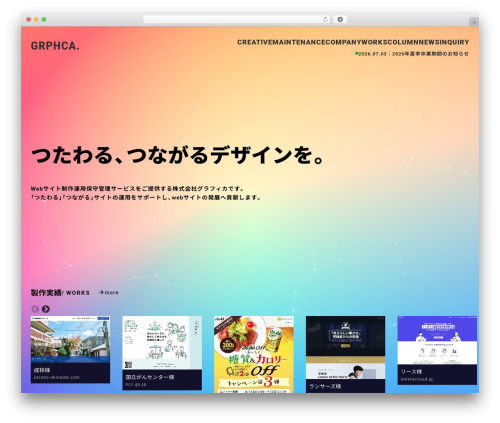Click the 製作実績/ WORKS heading
Screen dimensions: 500x423
pyautogui.click(x=60, y=293)
